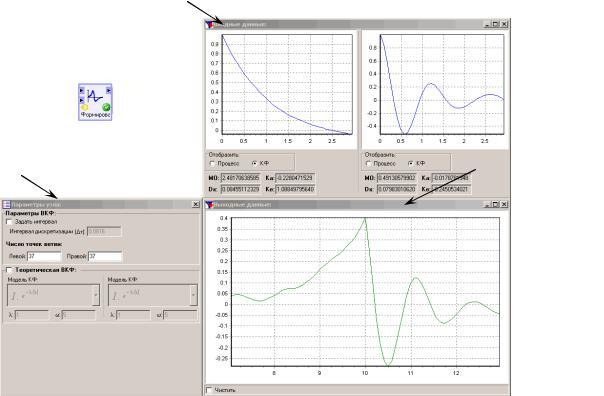Click the lower input port arrow on the Формирование block
Viewport: 604px width, 396px height.
82,100
